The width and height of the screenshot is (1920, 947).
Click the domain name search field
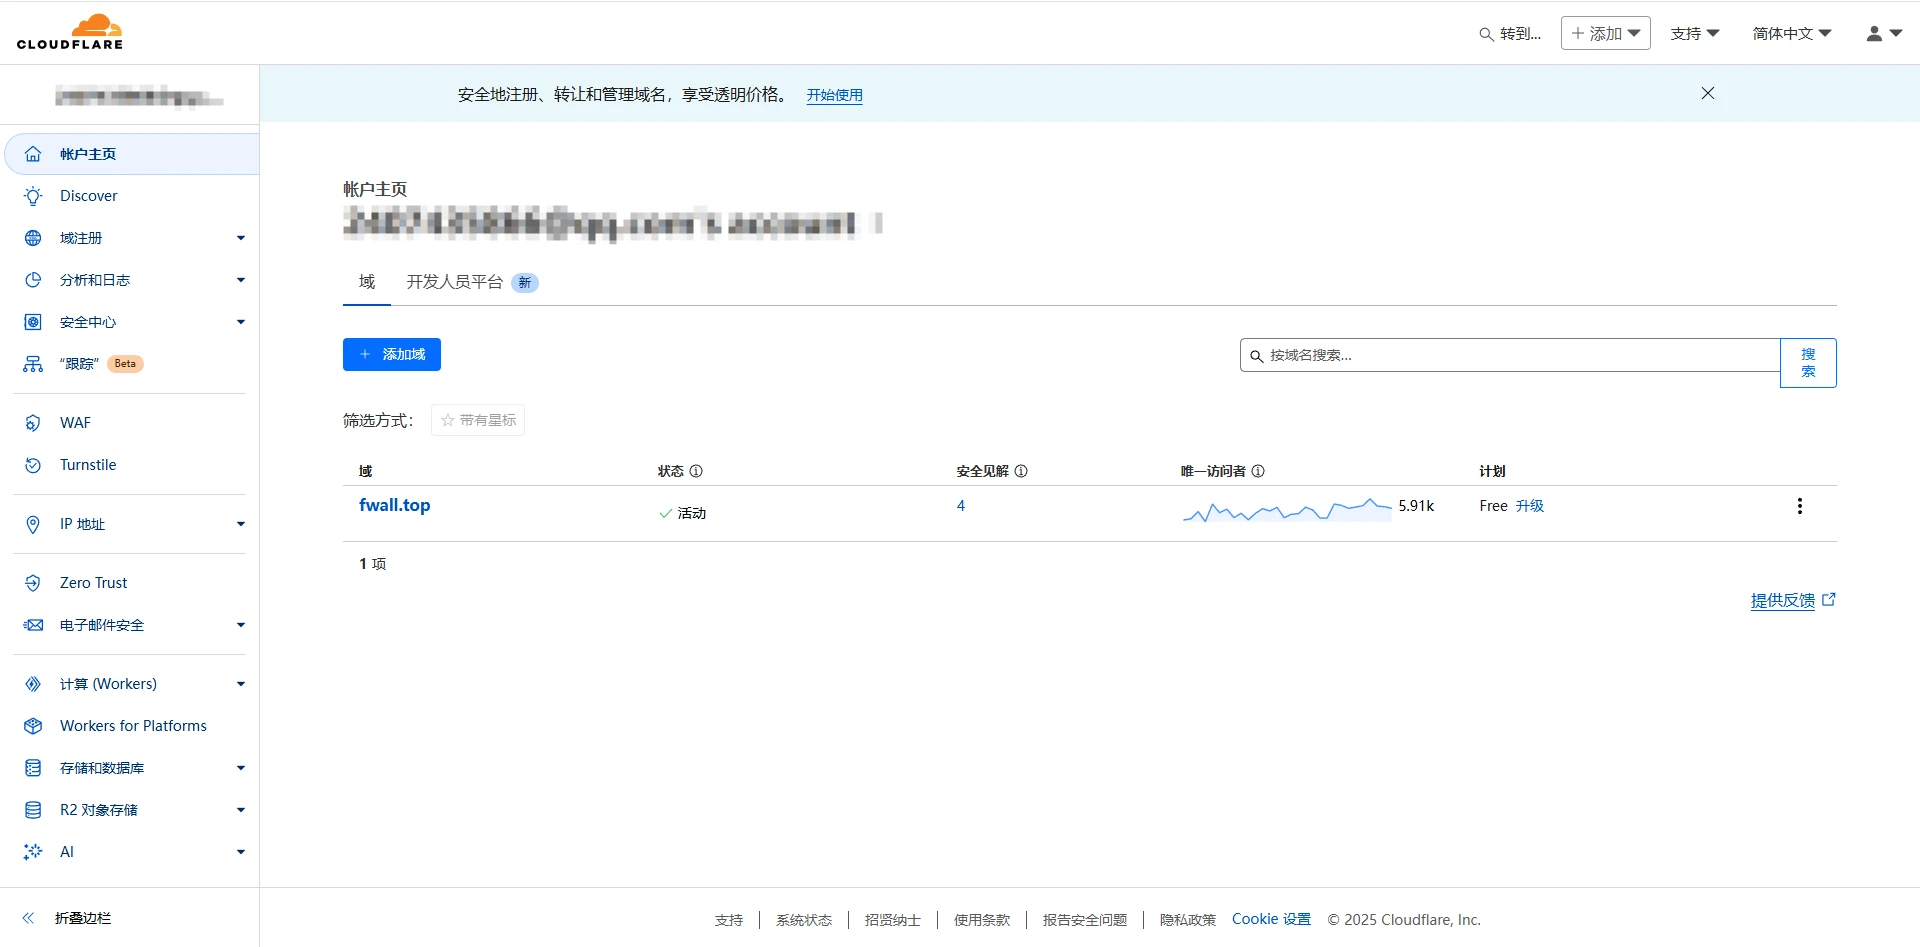1510,355
